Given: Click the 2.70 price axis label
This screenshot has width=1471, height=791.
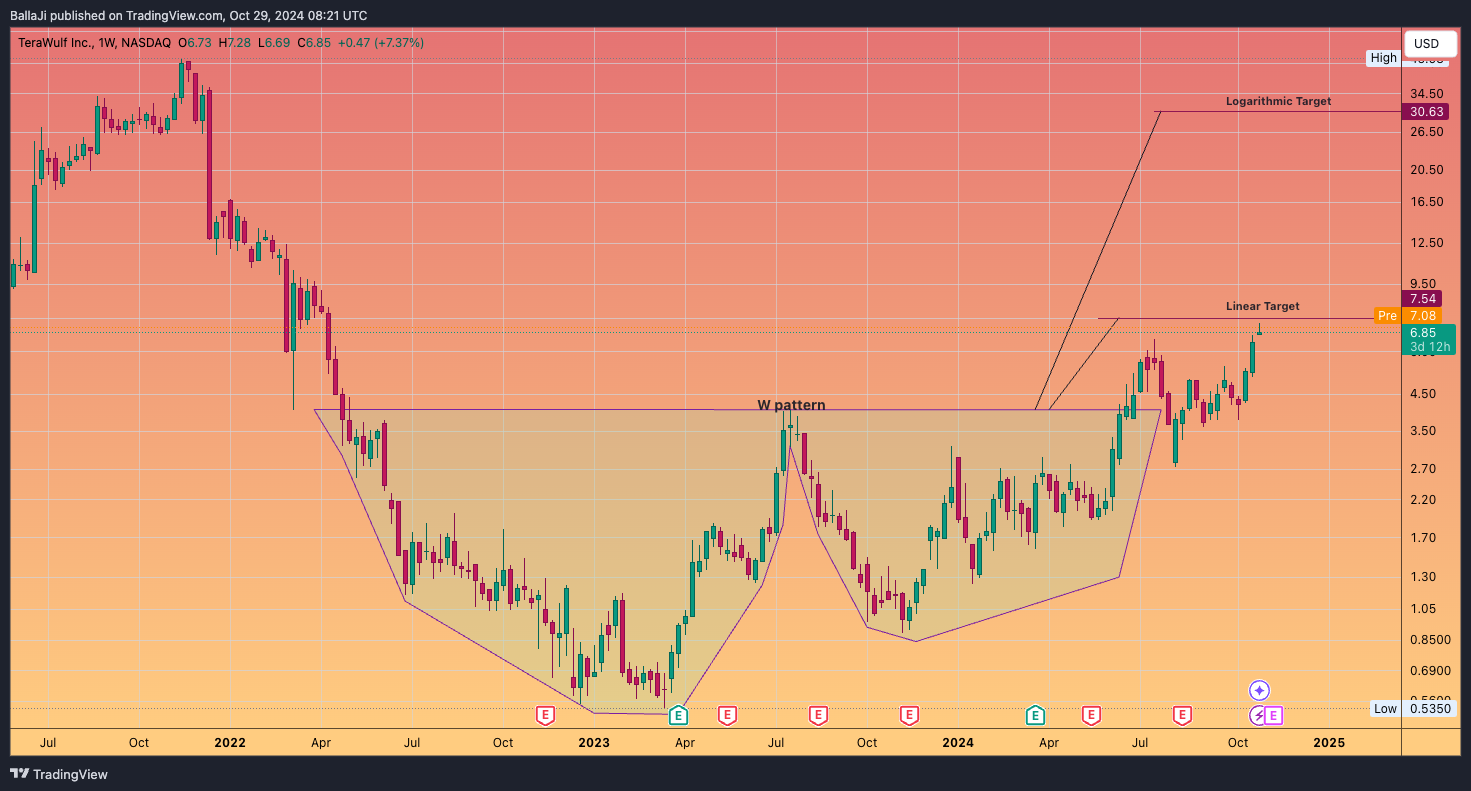Looking at the screenshot, I should click(1423, 469).
